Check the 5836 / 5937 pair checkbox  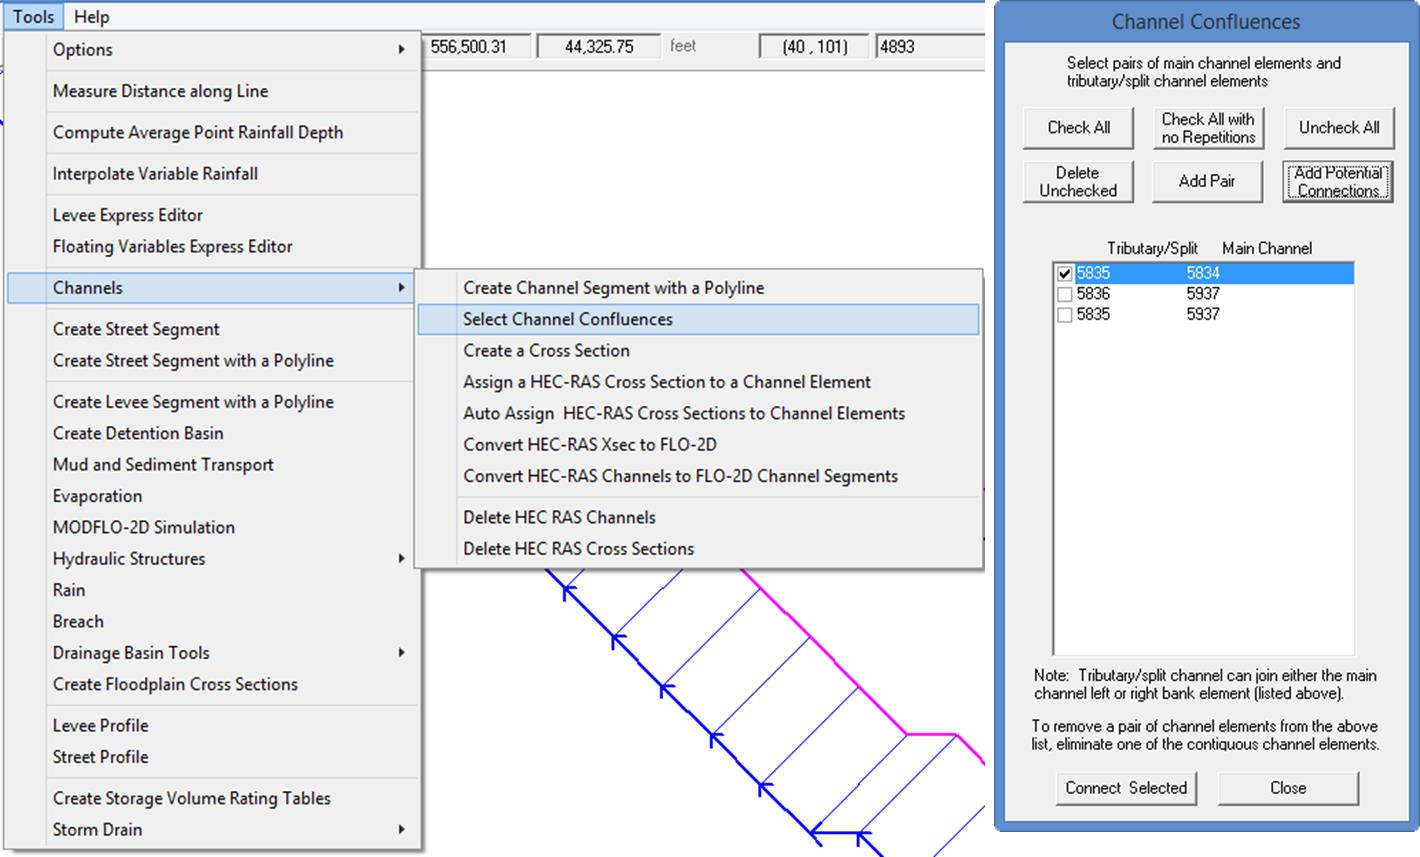tap(1065, 294)
